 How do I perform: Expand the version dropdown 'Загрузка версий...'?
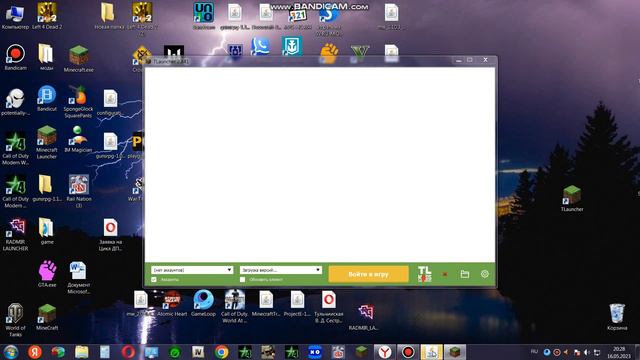pyautogui.click(x=281, y=270)
